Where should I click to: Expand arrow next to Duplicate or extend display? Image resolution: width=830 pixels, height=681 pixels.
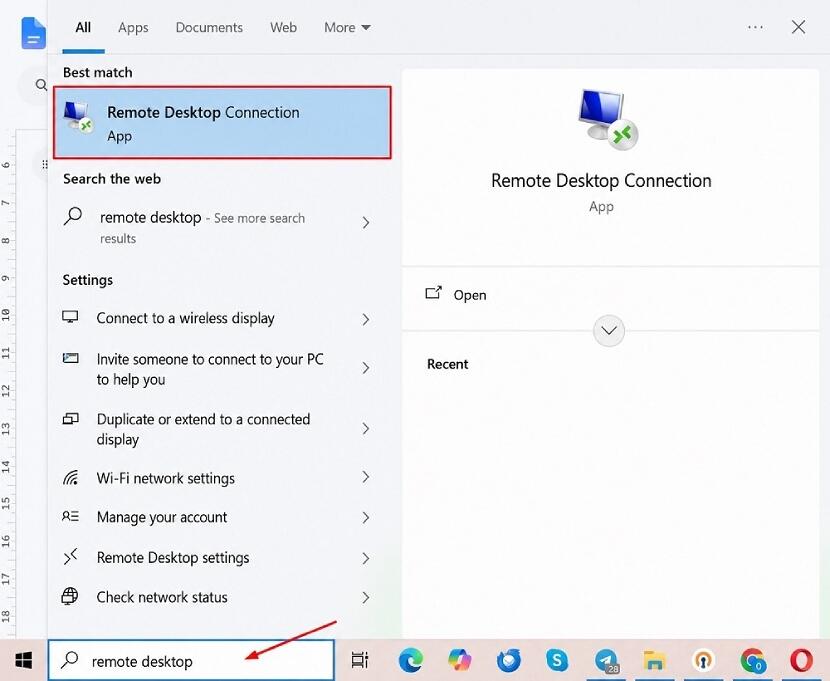[366, 429]
